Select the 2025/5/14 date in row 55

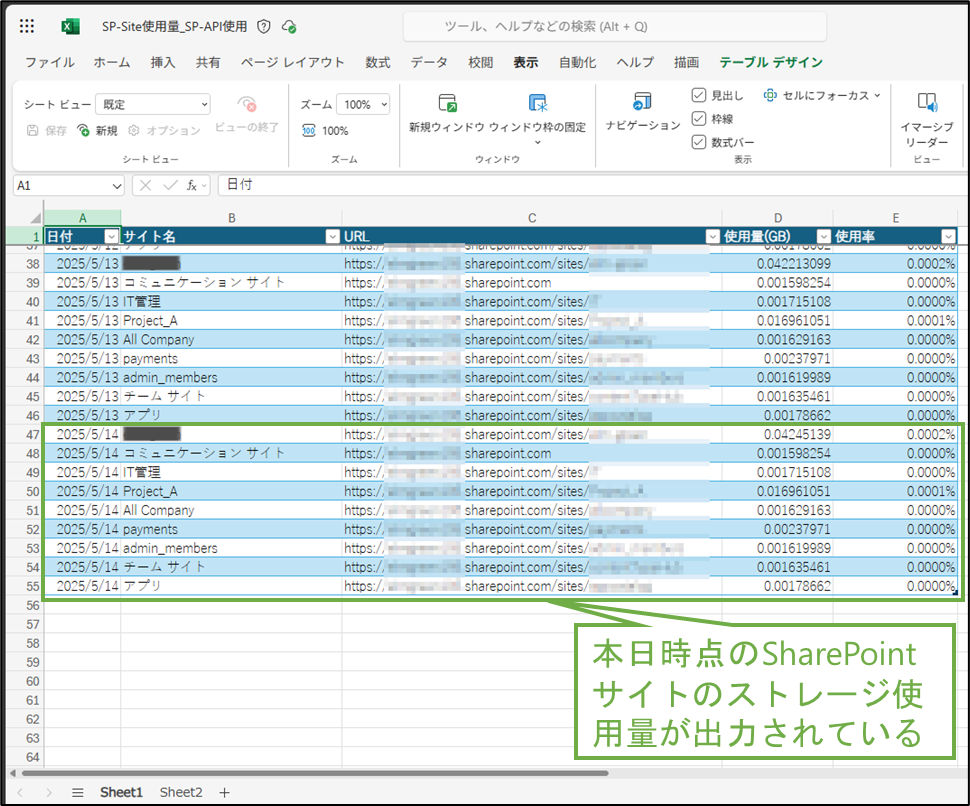pyautogui.click(x=82, y=586)
